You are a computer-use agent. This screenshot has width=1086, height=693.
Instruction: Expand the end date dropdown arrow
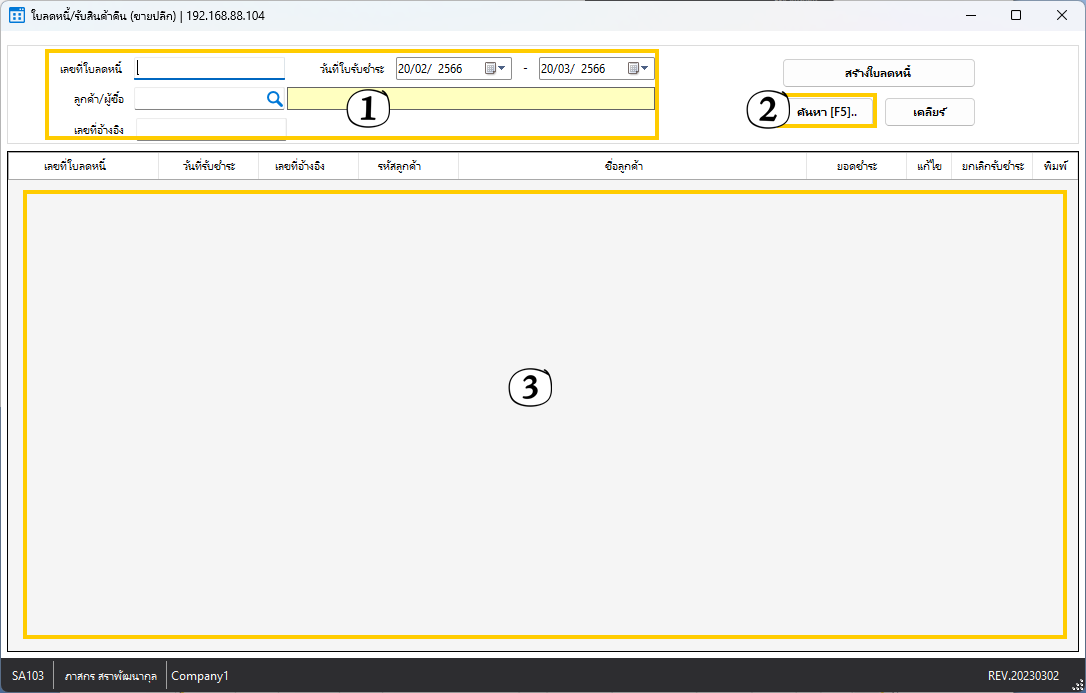pyautogui.click(x=646, y=69)
